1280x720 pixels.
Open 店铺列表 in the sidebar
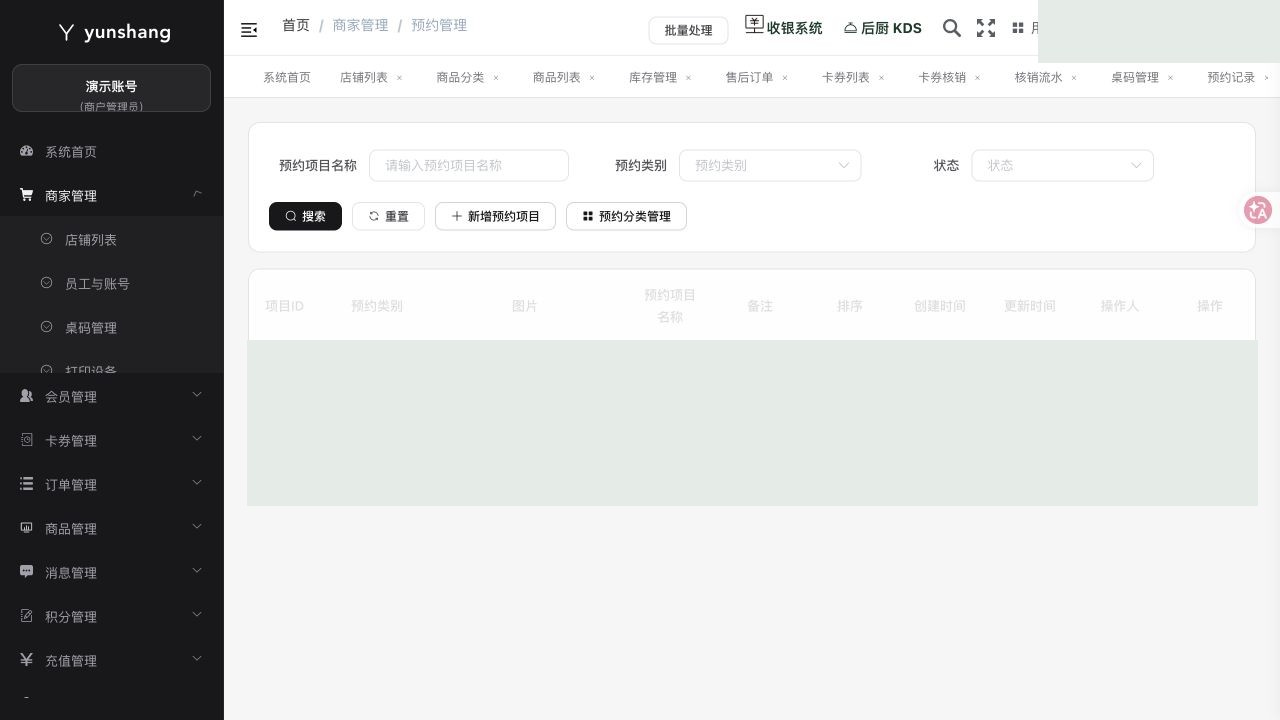112,239
